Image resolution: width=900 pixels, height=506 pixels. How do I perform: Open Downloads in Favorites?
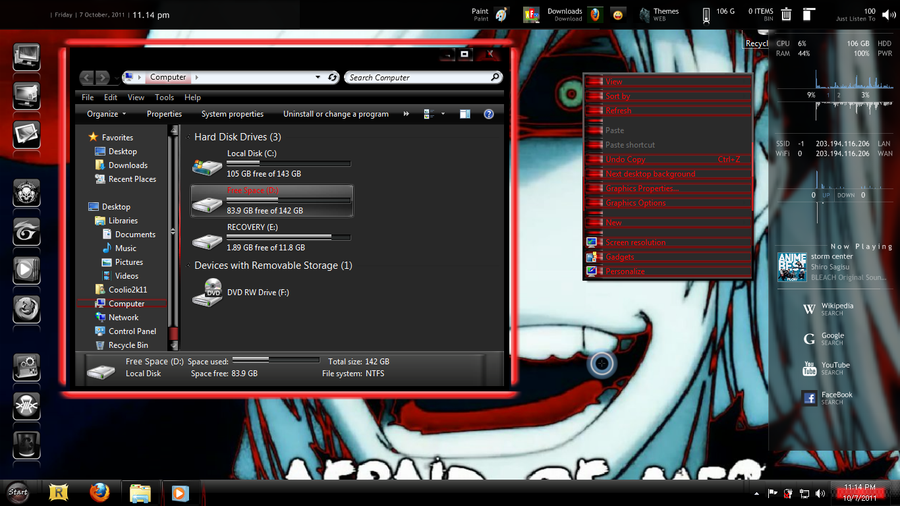pyautogui.click(x=121, y=165)
